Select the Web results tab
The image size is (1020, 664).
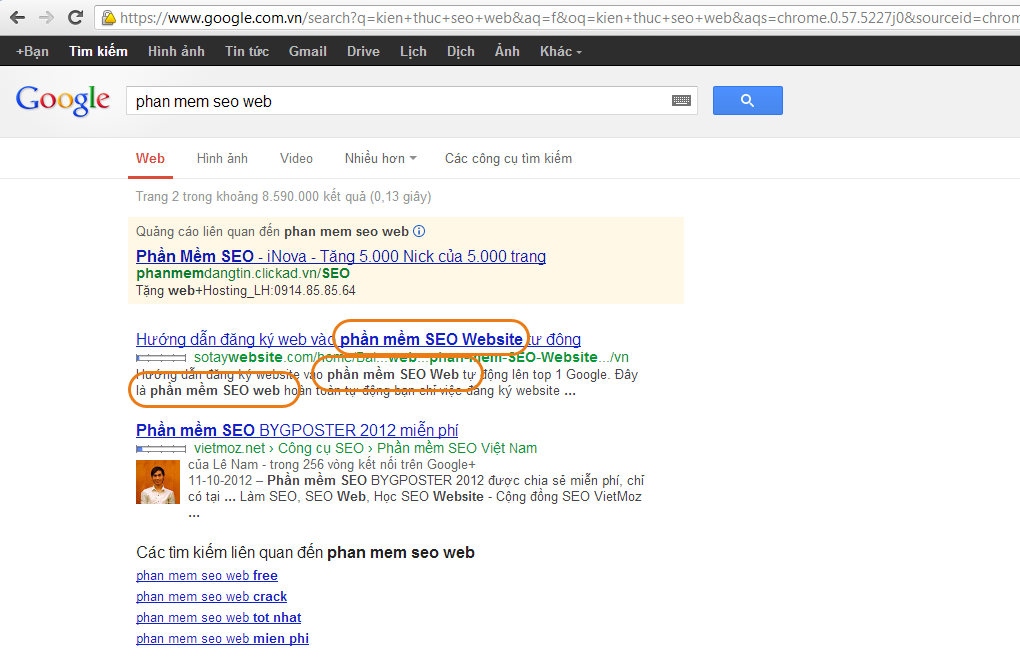coord(150,159)
